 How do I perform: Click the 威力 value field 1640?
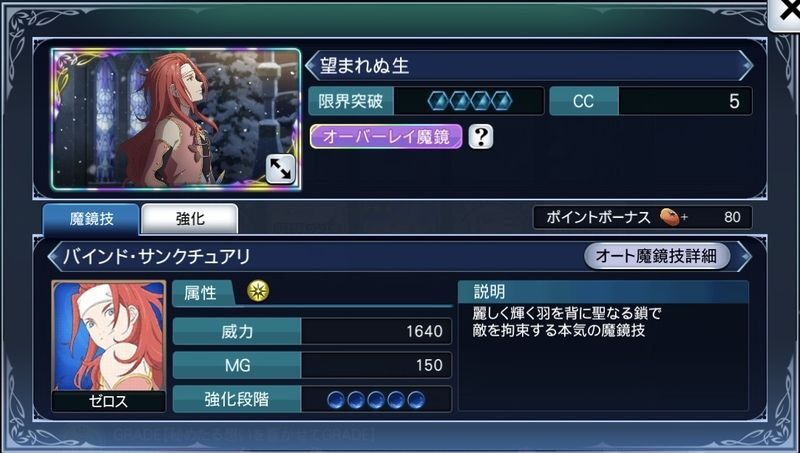click(x=376, y=332)
